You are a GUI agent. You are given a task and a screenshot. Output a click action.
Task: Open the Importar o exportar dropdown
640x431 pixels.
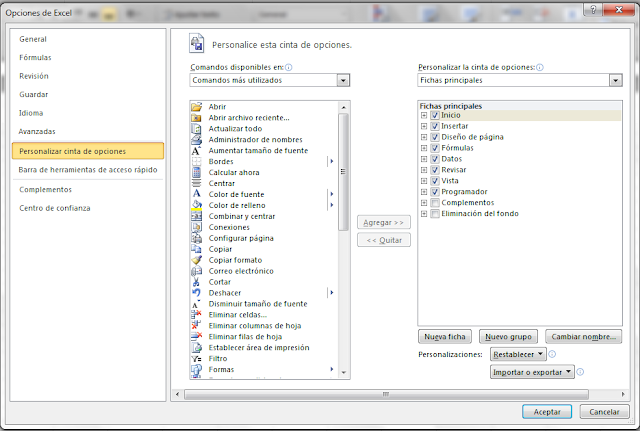tap(532, 372)
